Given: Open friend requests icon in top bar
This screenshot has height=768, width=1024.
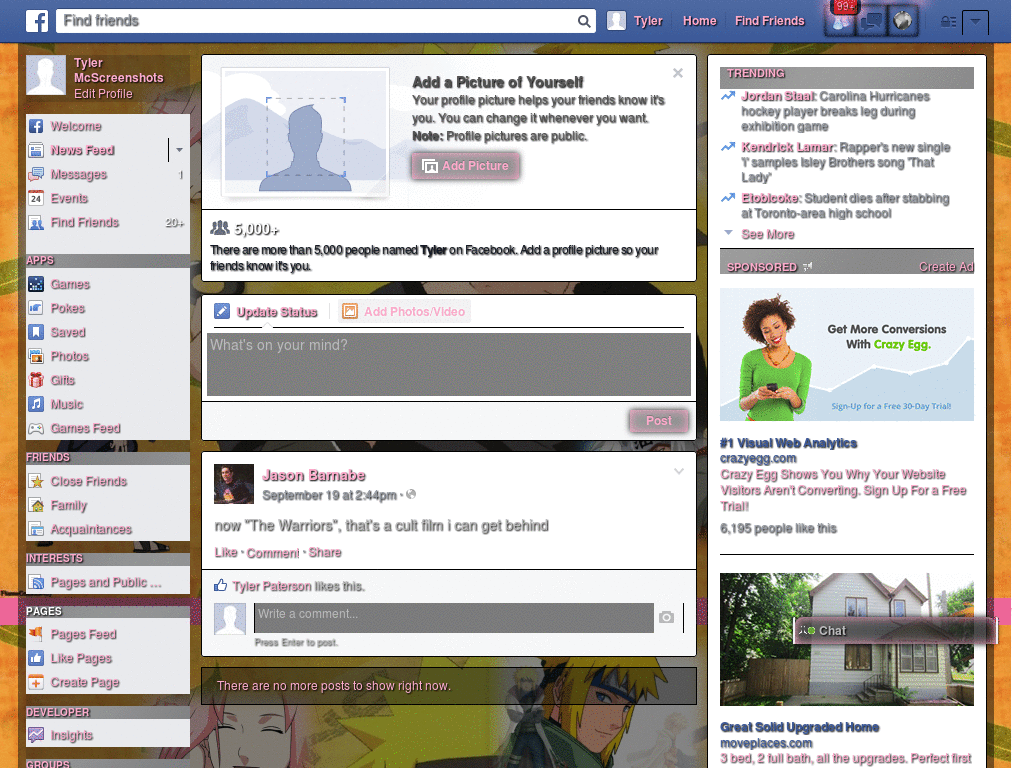Looking at the screenshot, I should tap(843, 22).
